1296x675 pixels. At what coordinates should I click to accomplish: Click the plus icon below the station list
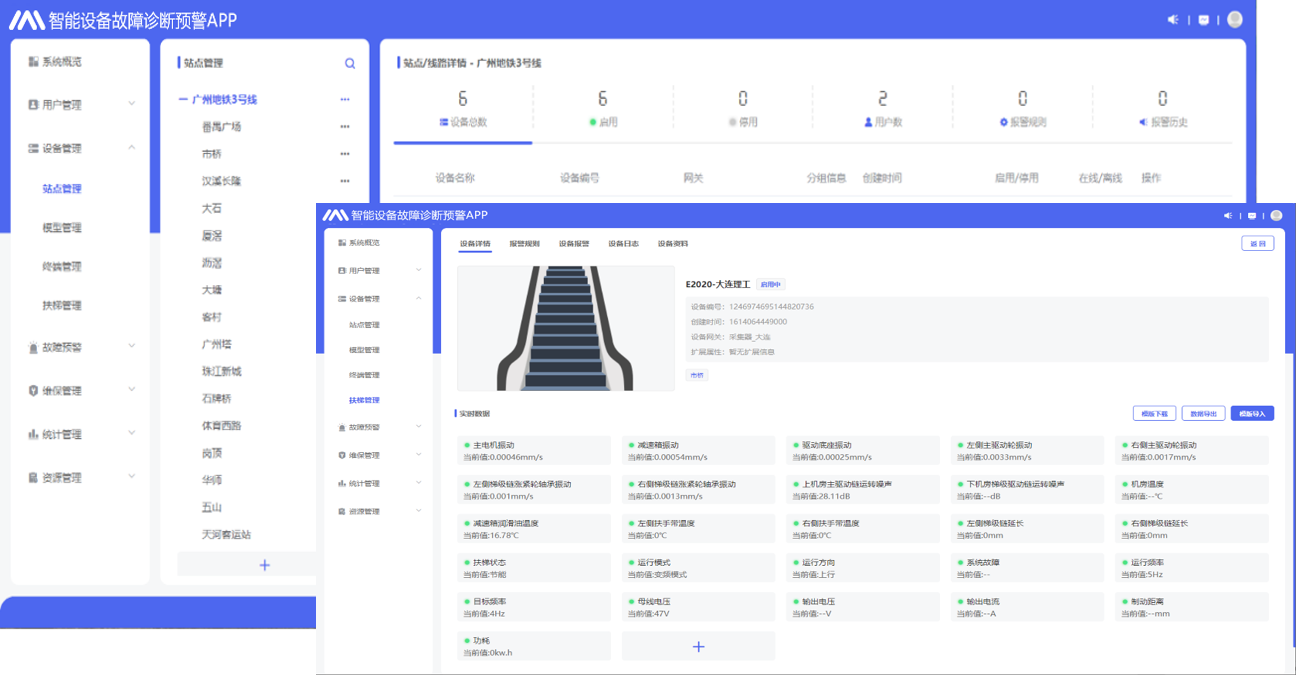pyautogui.click(x=264, y=565)
